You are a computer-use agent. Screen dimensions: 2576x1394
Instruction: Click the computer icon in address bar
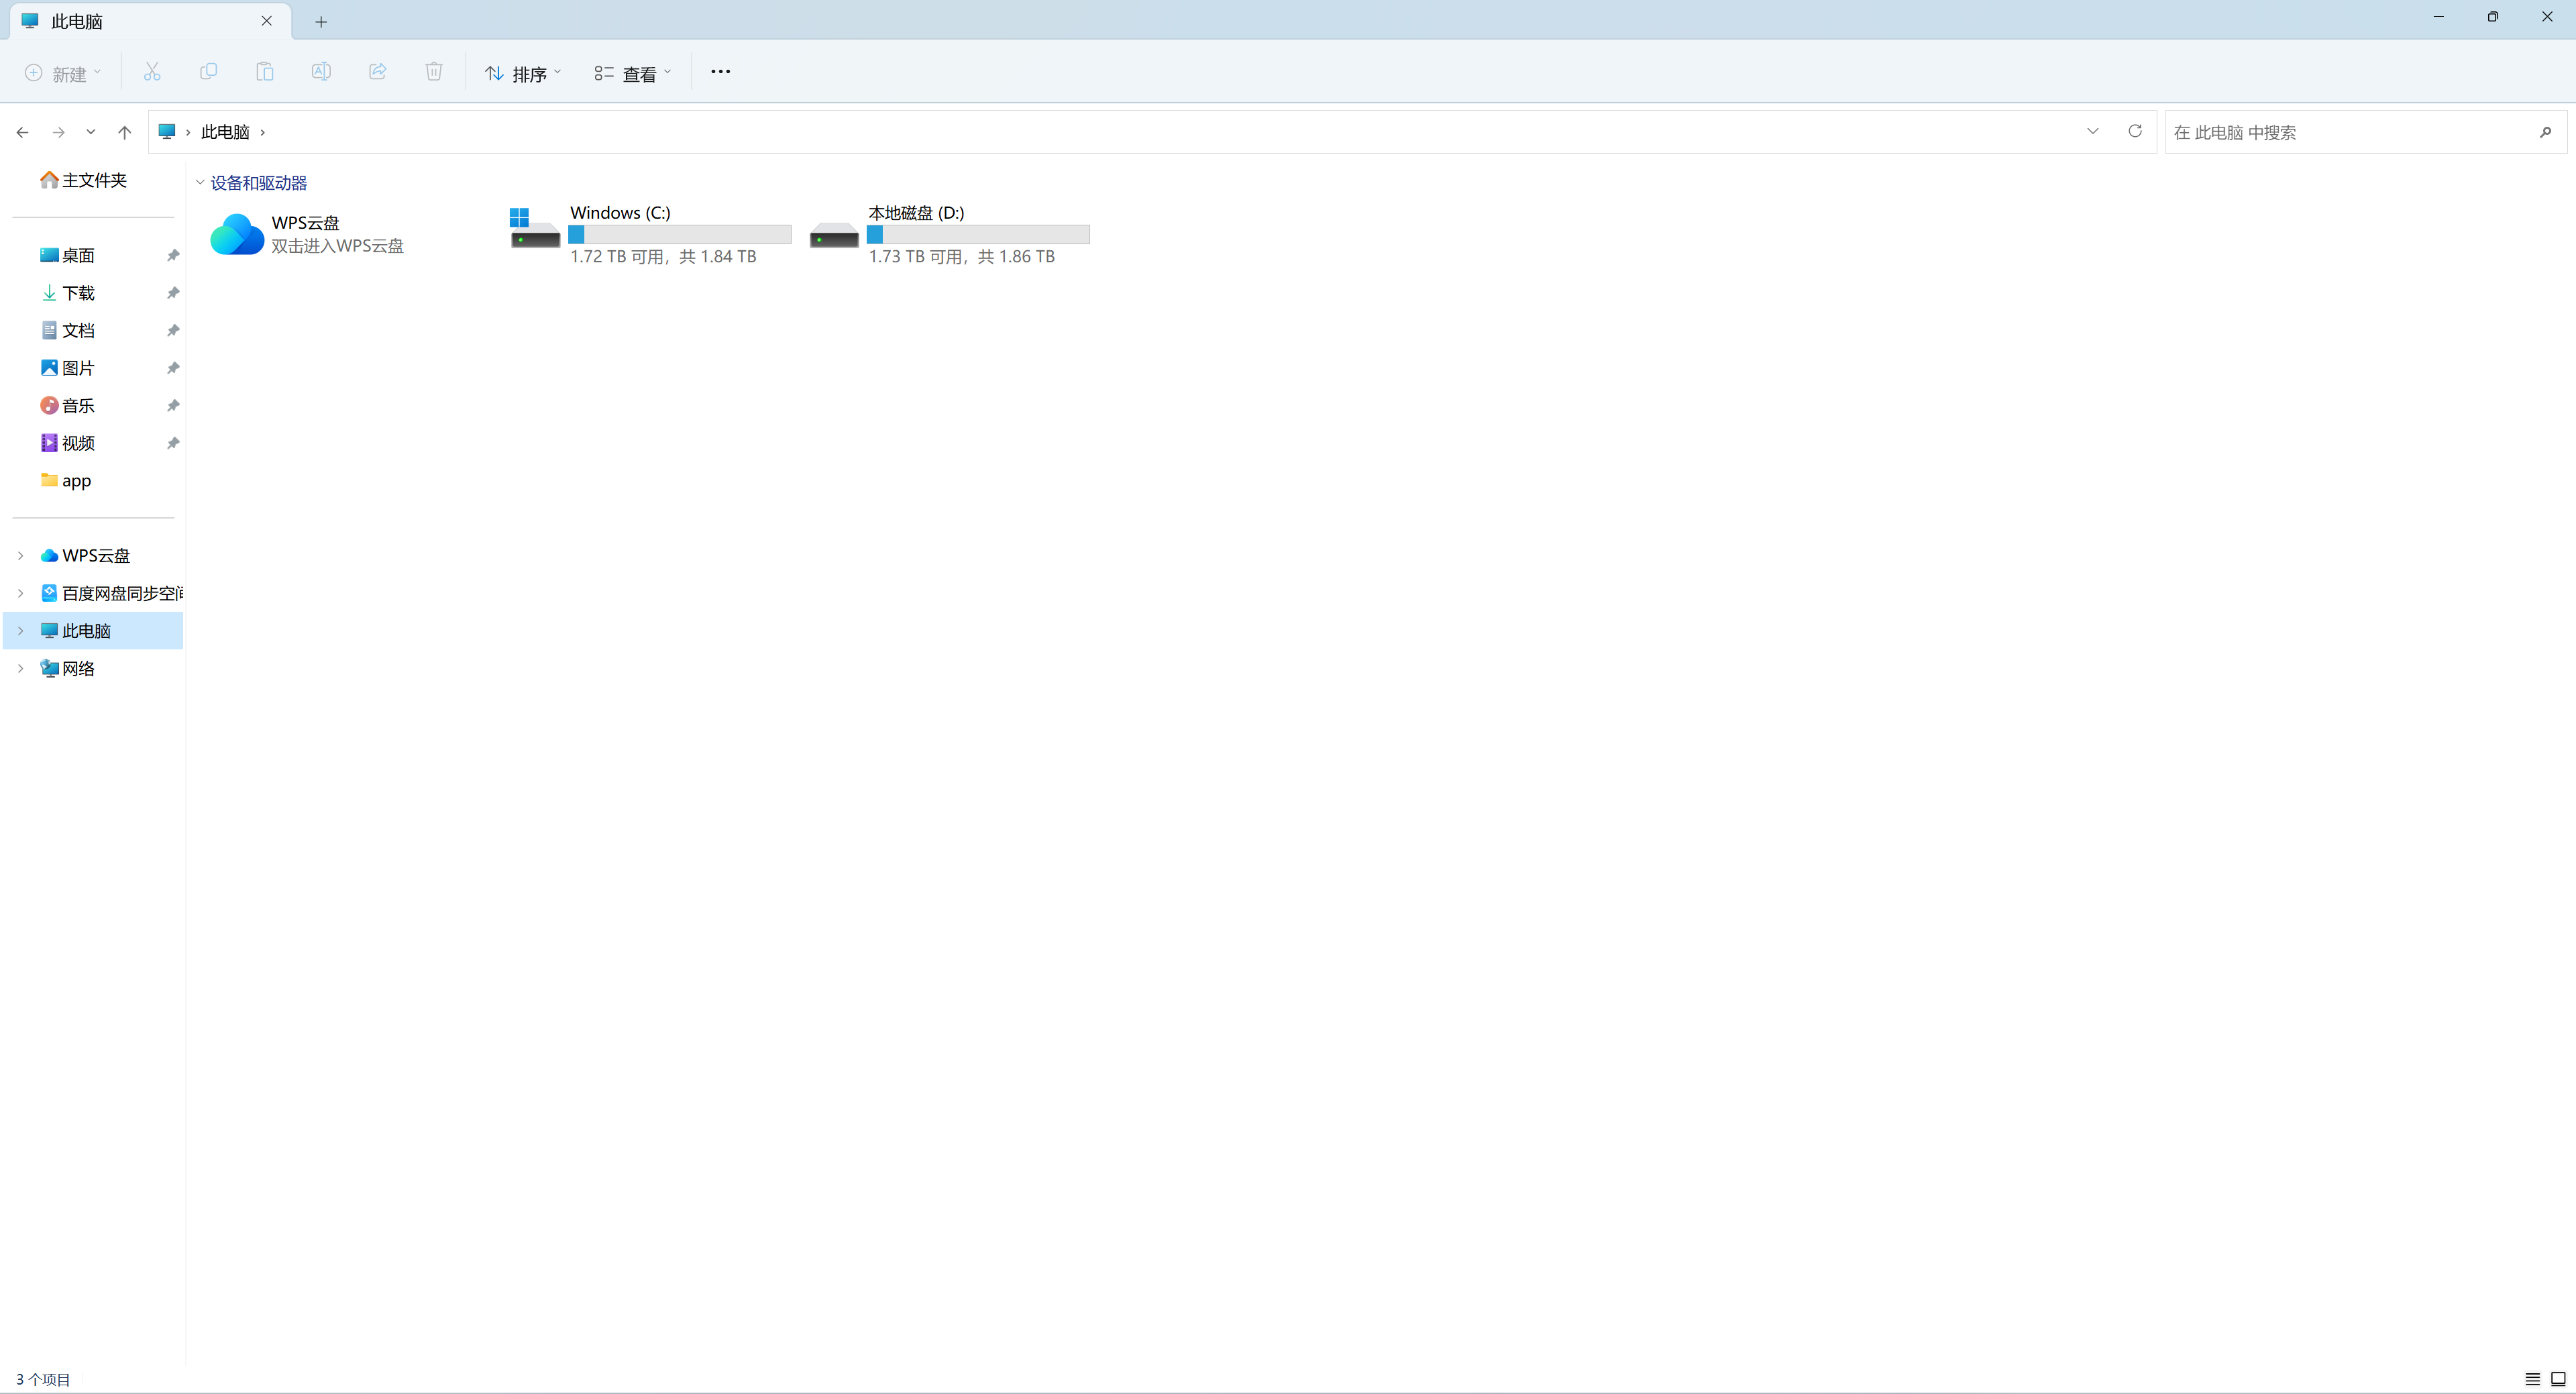coord(167,132)
